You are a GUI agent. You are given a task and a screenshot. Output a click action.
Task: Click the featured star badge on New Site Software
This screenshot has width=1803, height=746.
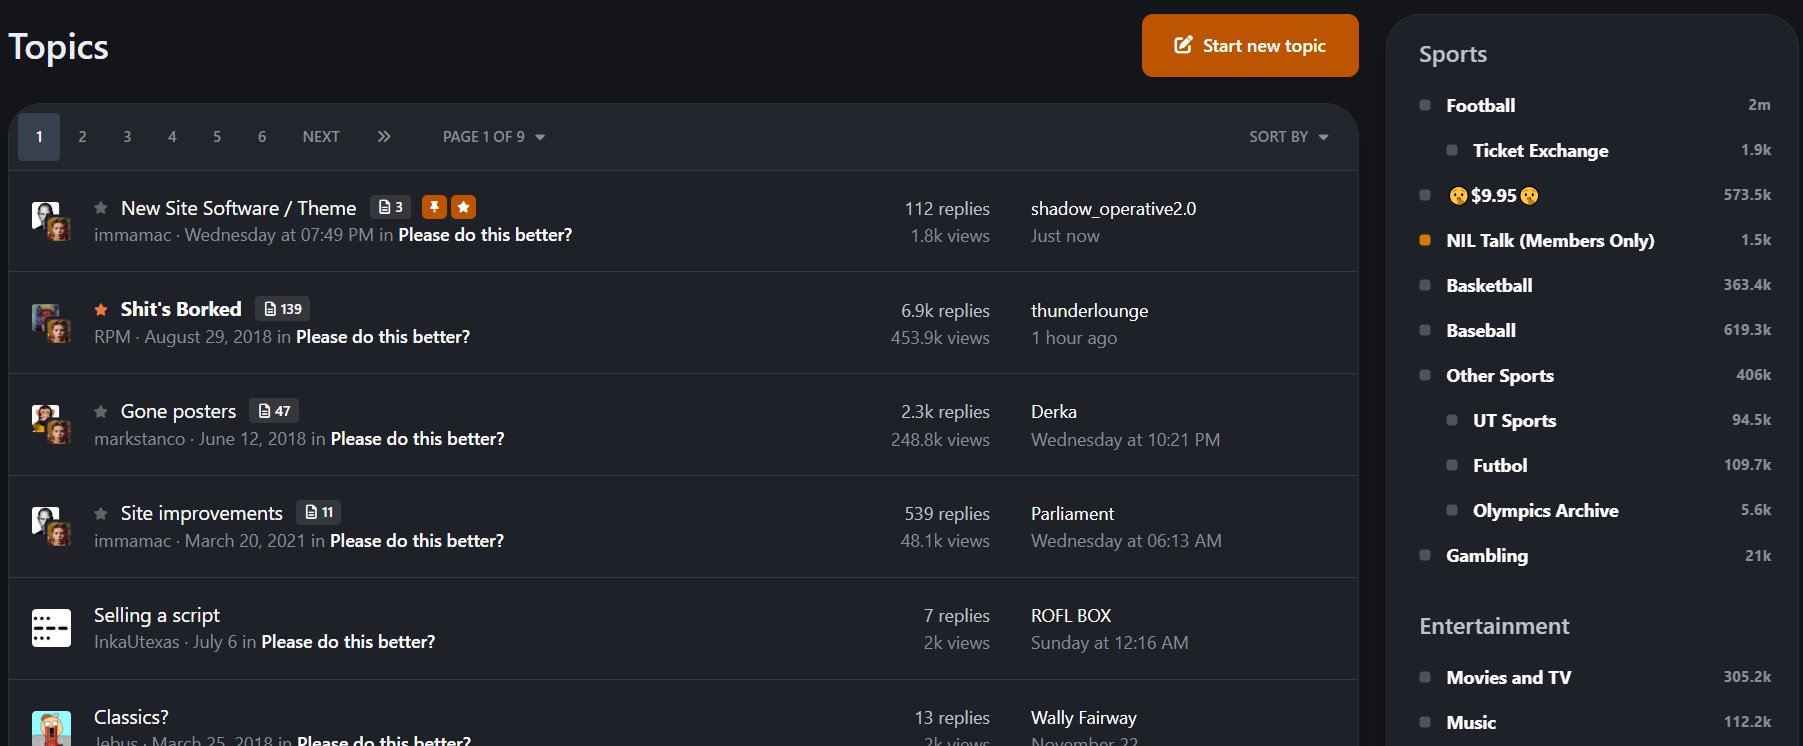463,207
